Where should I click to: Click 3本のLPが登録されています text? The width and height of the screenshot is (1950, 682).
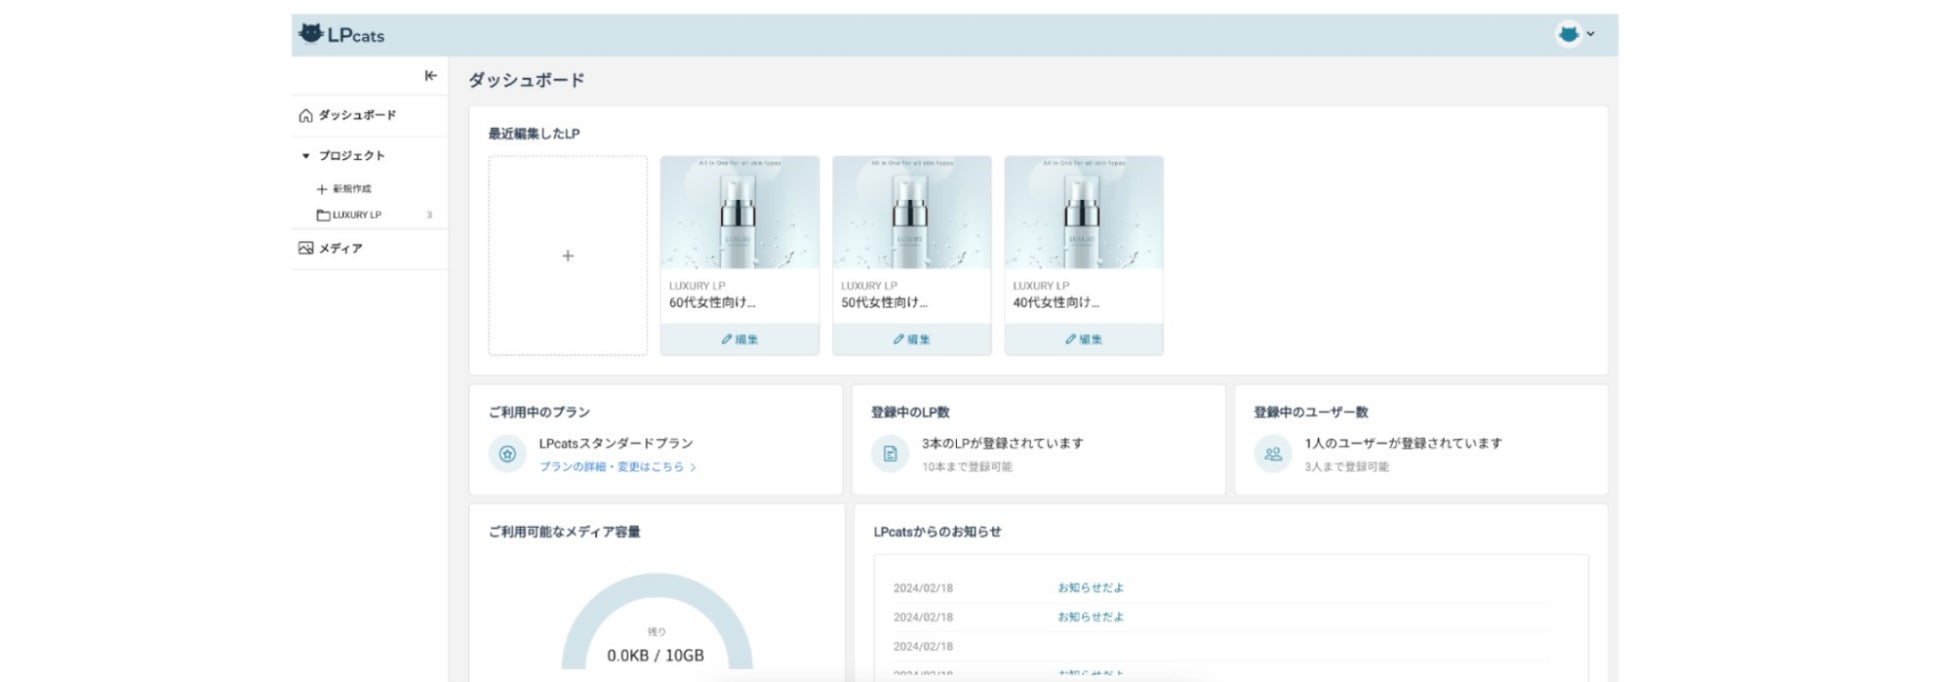point(1002,443)
